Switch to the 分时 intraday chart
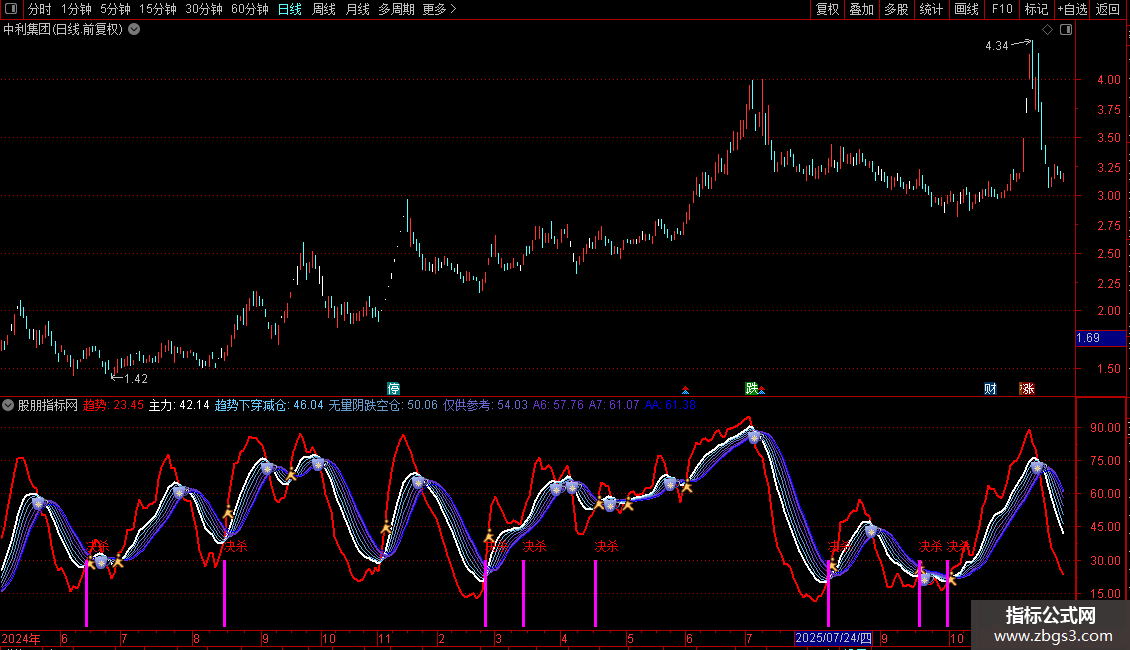This screenshot has height=650, width=1130. pos(40,9)
